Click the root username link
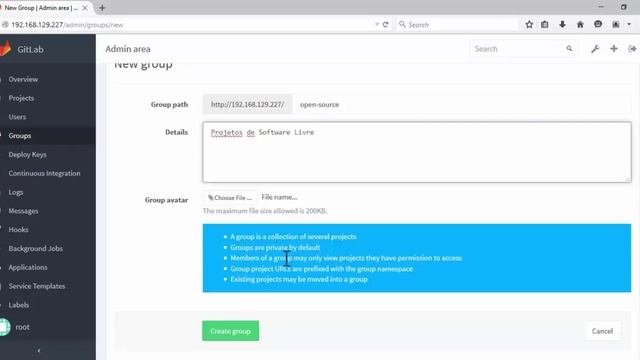 point(22,327)
